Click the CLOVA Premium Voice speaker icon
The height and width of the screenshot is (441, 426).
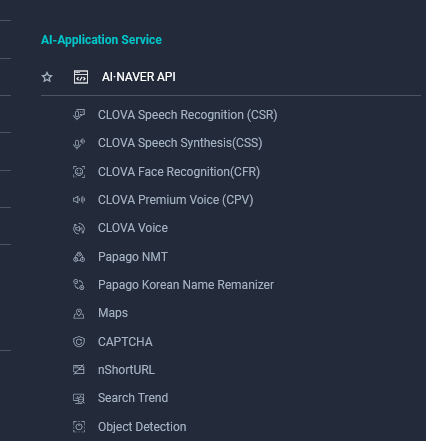(79, 200)
